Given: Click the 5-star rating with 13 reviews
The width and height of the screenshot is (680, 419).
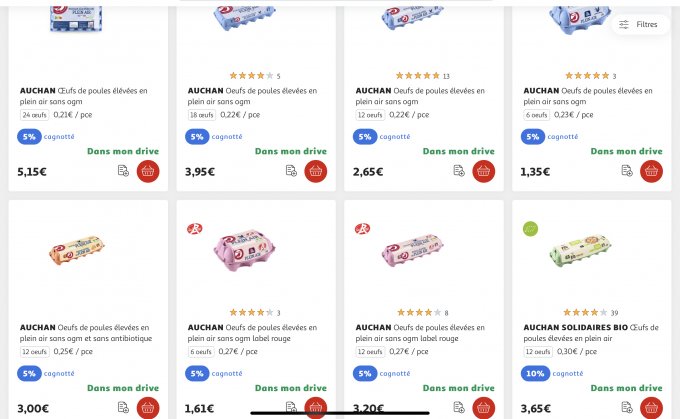Looking at the screenshot, I should pyautogui.click(x=418, y=76).
